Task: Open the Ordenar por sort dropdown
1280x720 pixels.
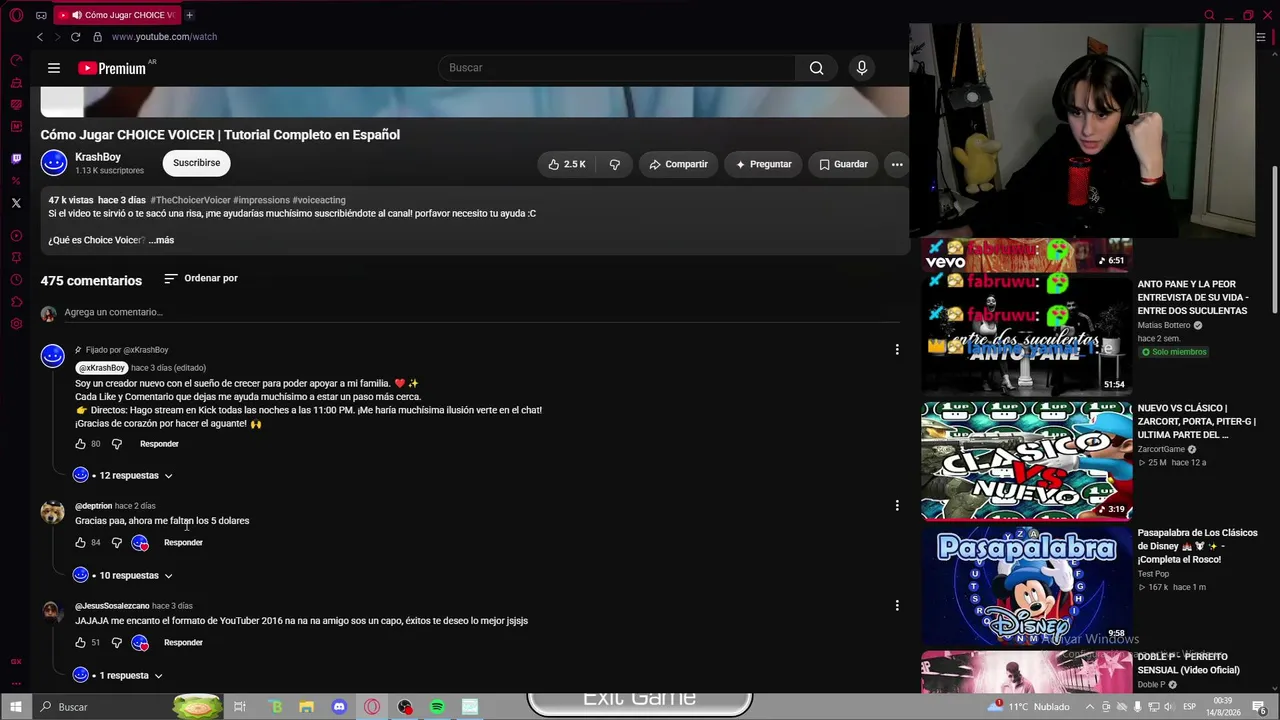Action: 201,278
